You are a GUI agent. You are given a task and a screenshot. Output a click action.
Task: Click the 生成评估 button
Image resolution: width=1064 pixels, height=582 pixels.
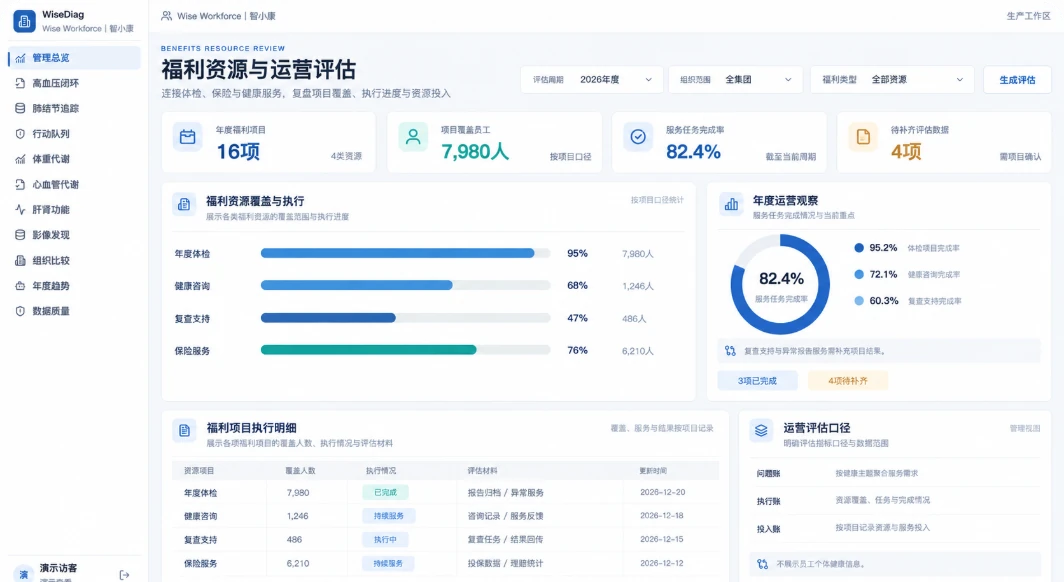(1017, 79)
